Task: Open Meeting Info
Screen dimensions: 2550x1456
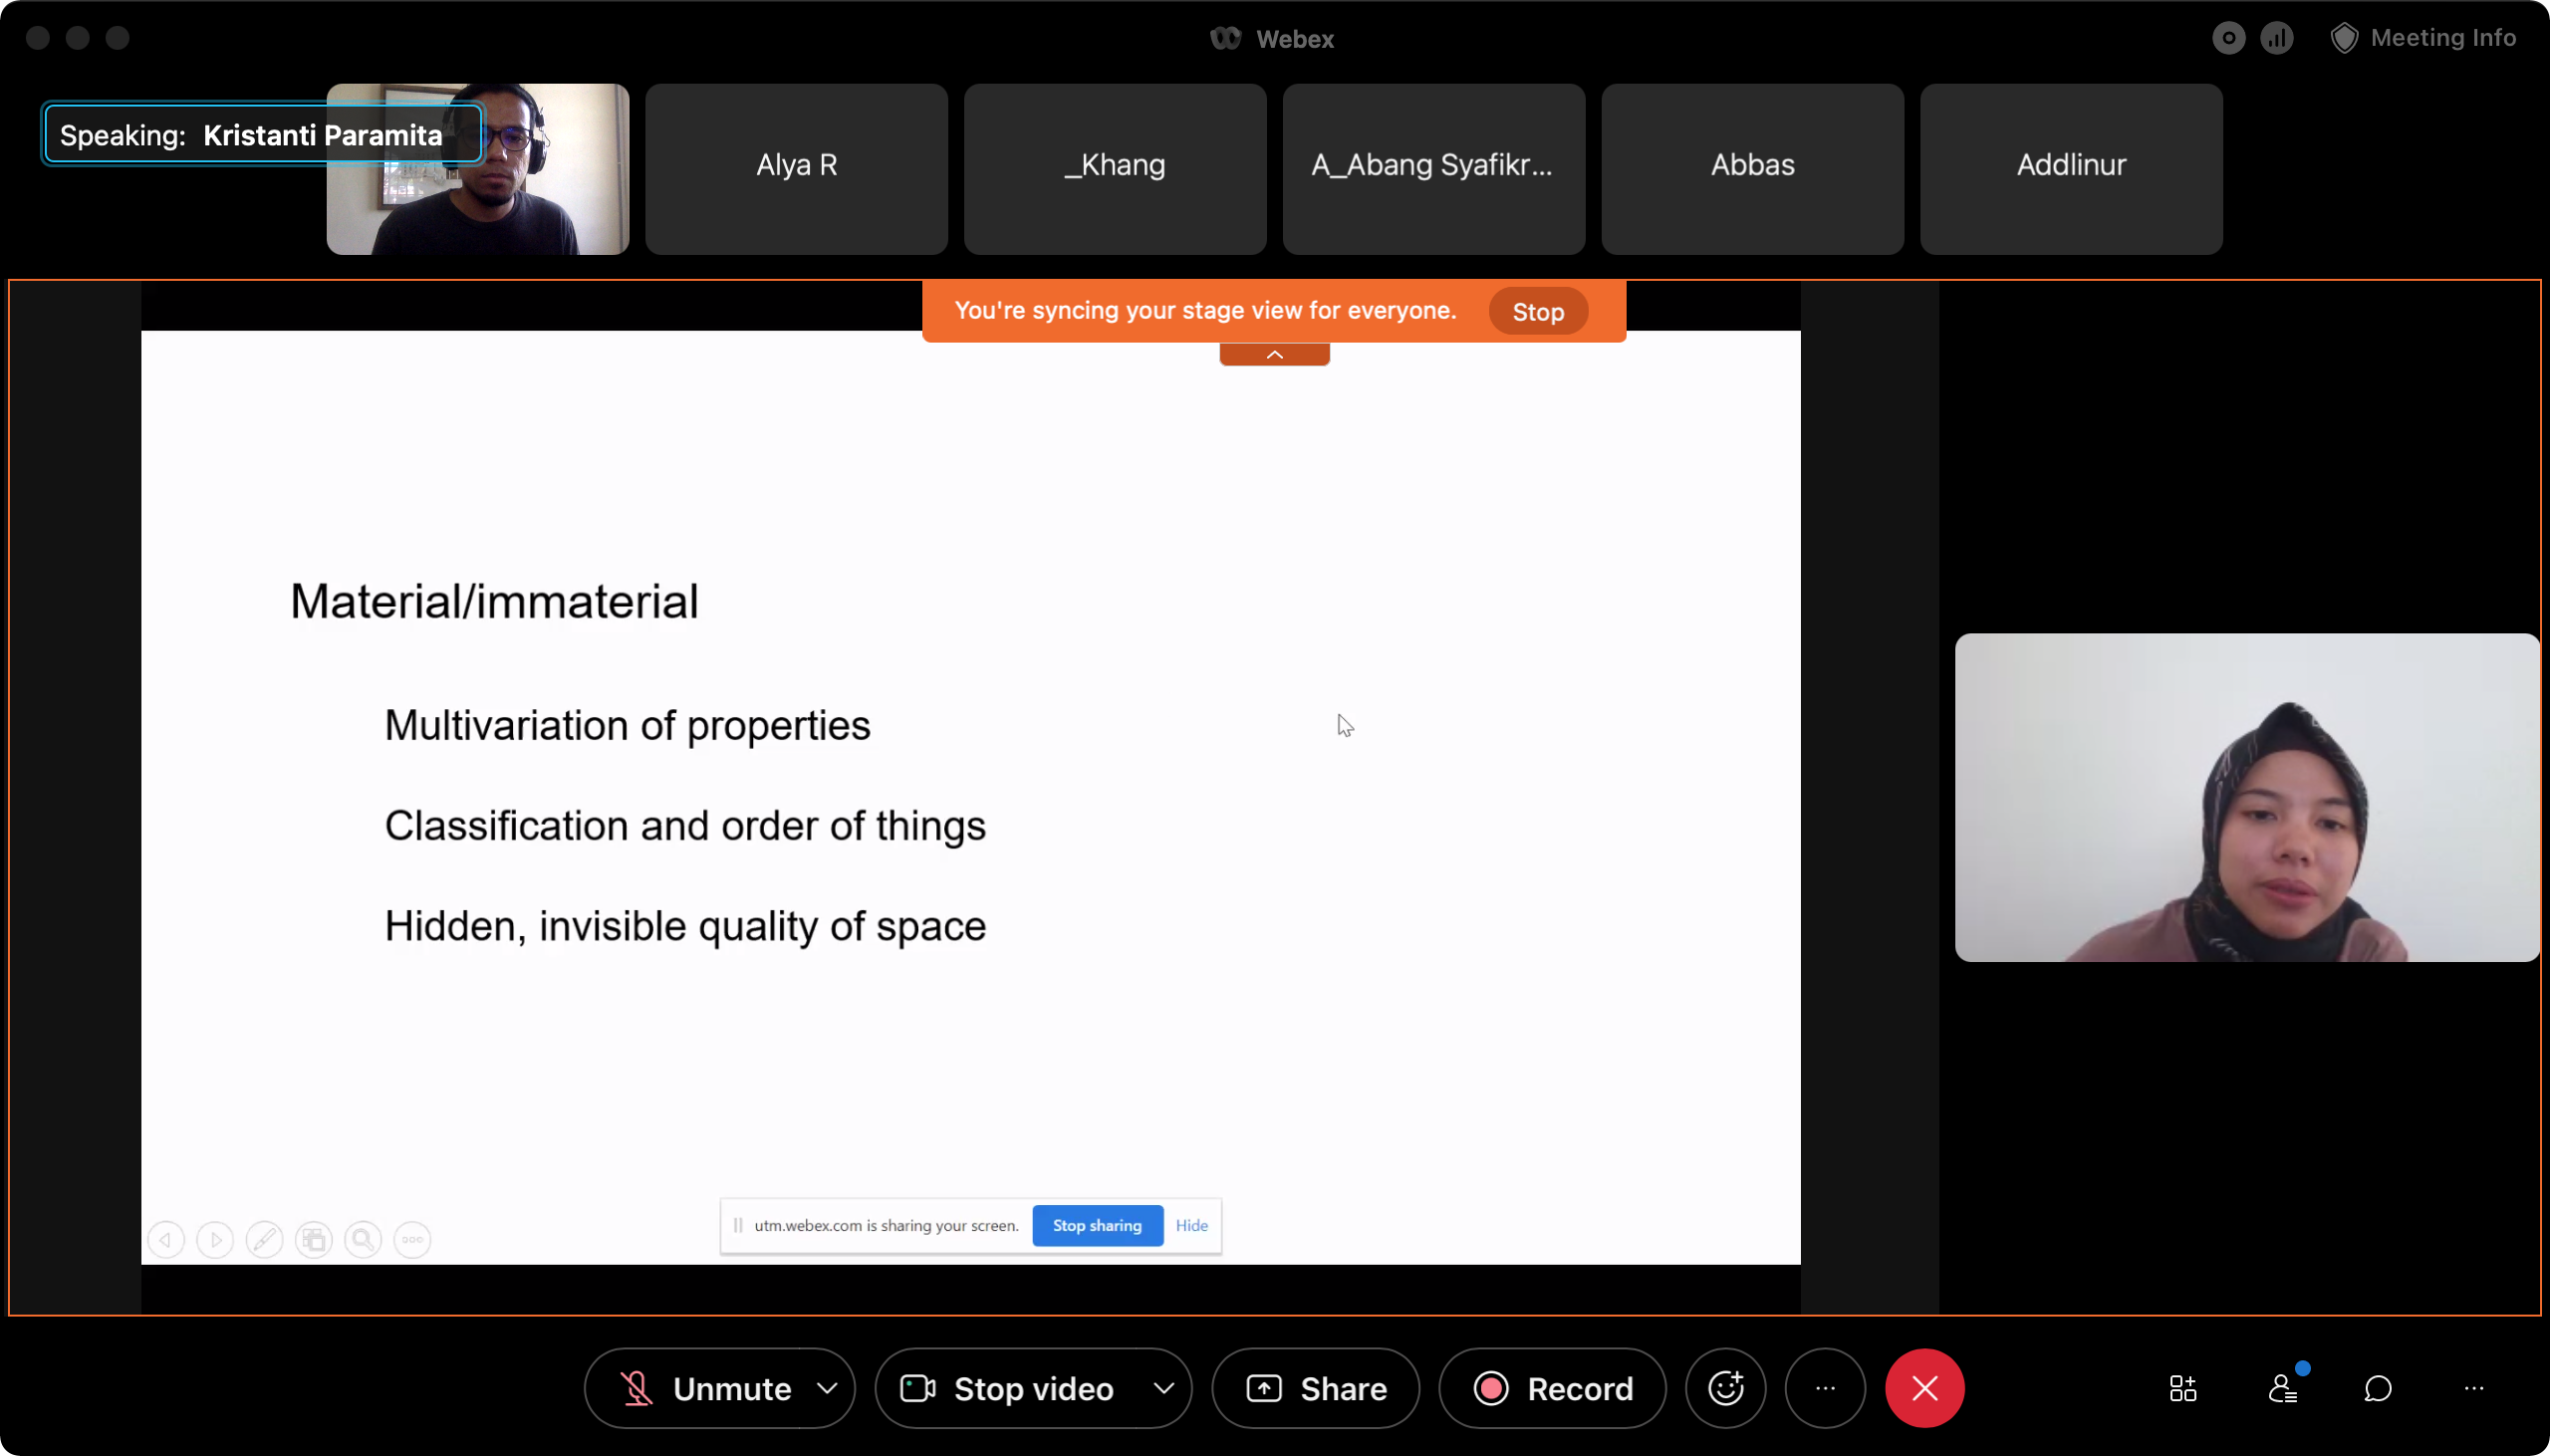Action: (2424, 38)
